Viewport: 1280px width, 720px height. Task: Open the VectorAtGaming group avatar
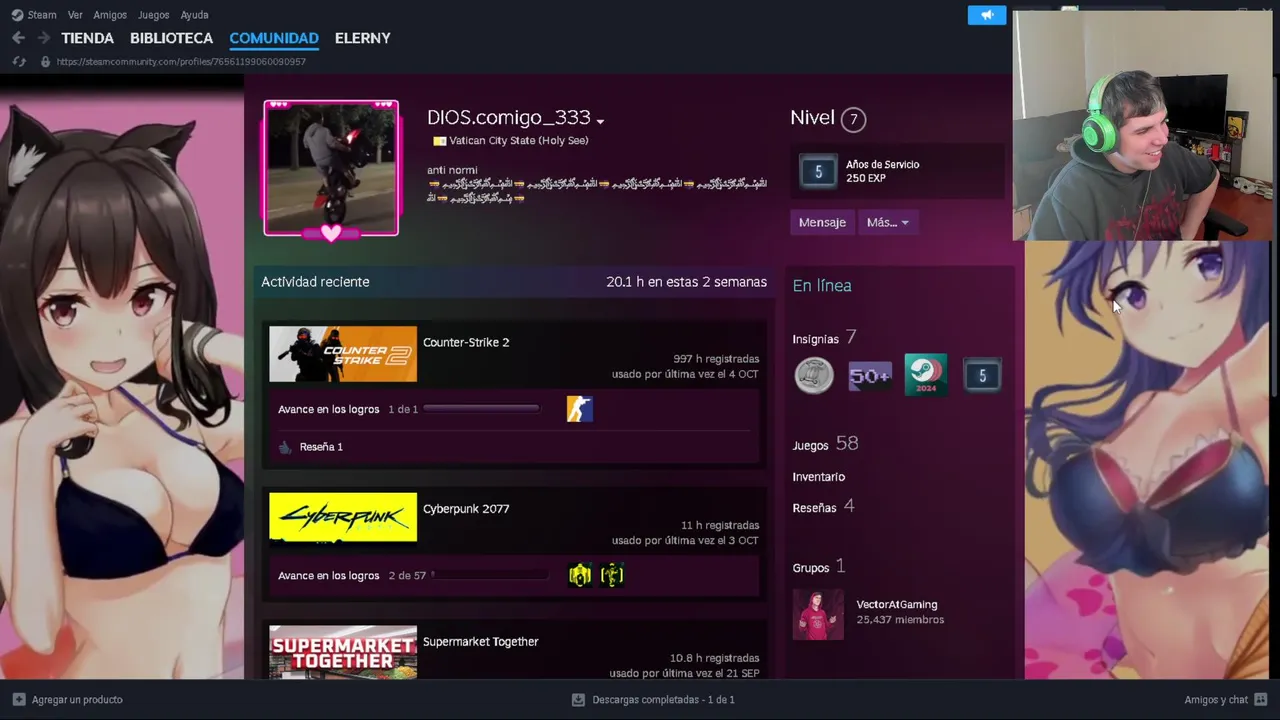[818, 614]
